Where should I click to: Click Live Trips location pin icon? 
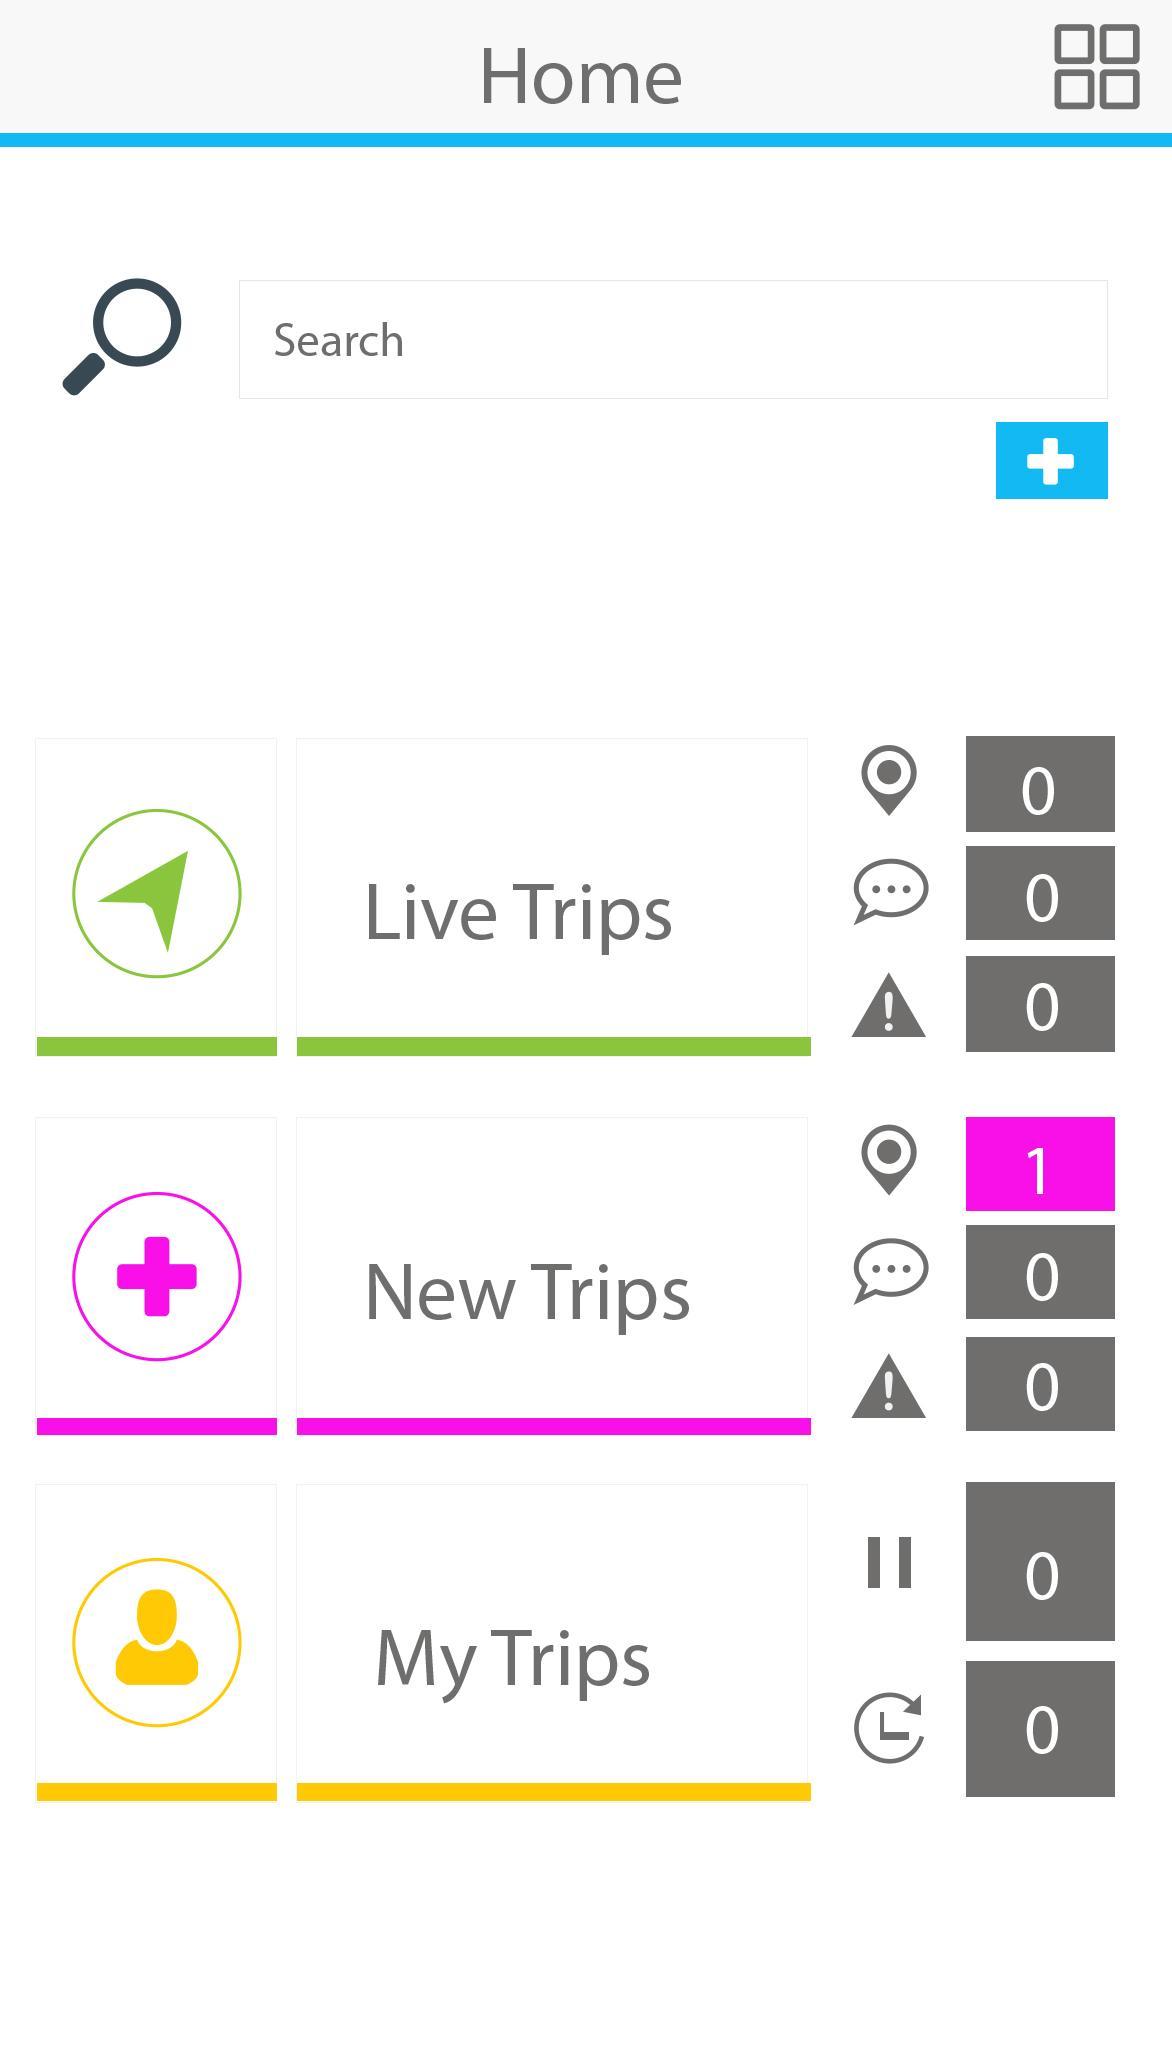[x=888, y=780]
